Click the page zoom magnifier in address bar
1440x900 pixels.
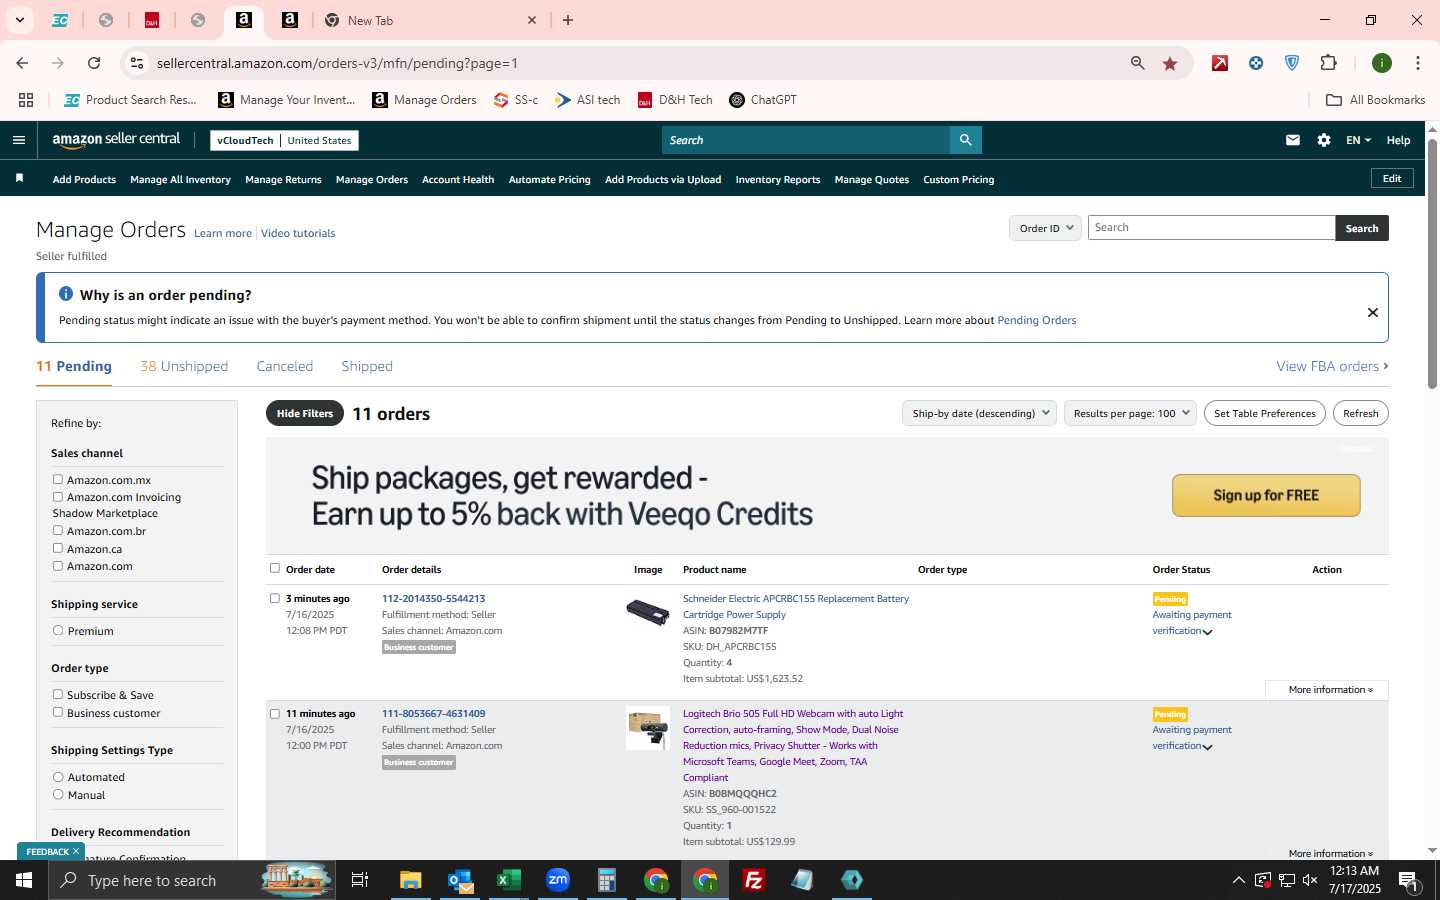[x=1138, y=63]
